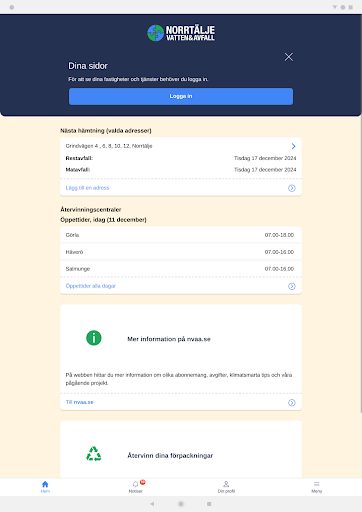Viewport: 362px width, 512px height.
Task: Select the Häverö opening hours row
Action: tap(181, 252)
